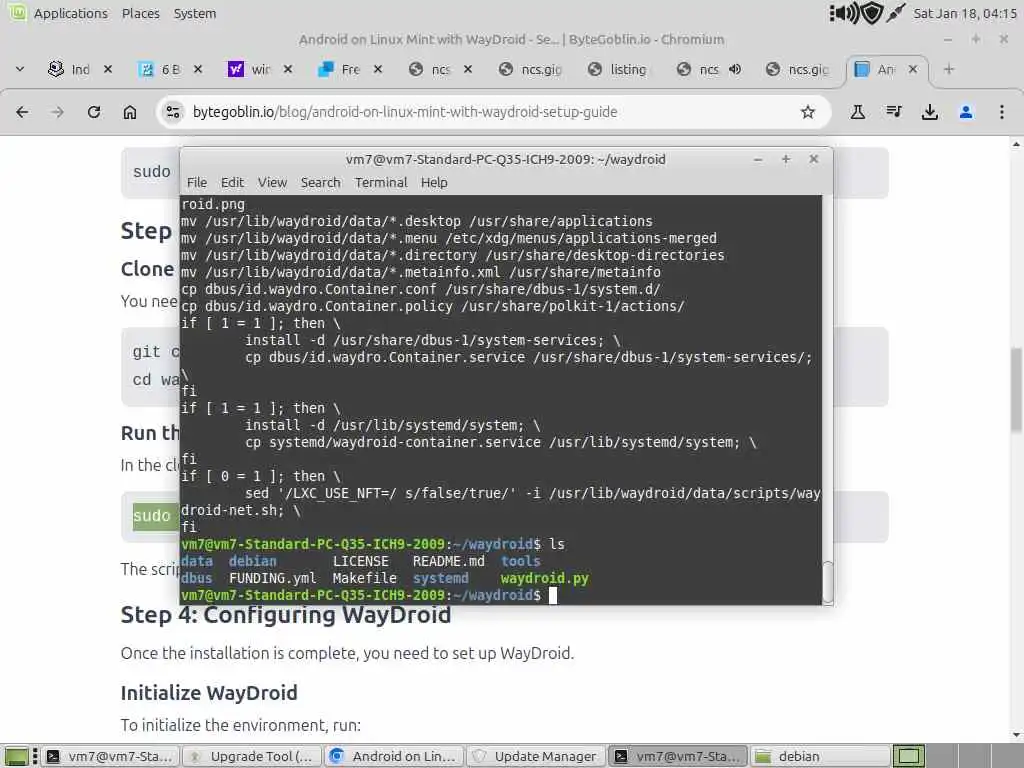Image resolution: width=1024 pixels, height=768 pixels.
Task: Open the Chromium tab search chevron
Action: (20, 69)
